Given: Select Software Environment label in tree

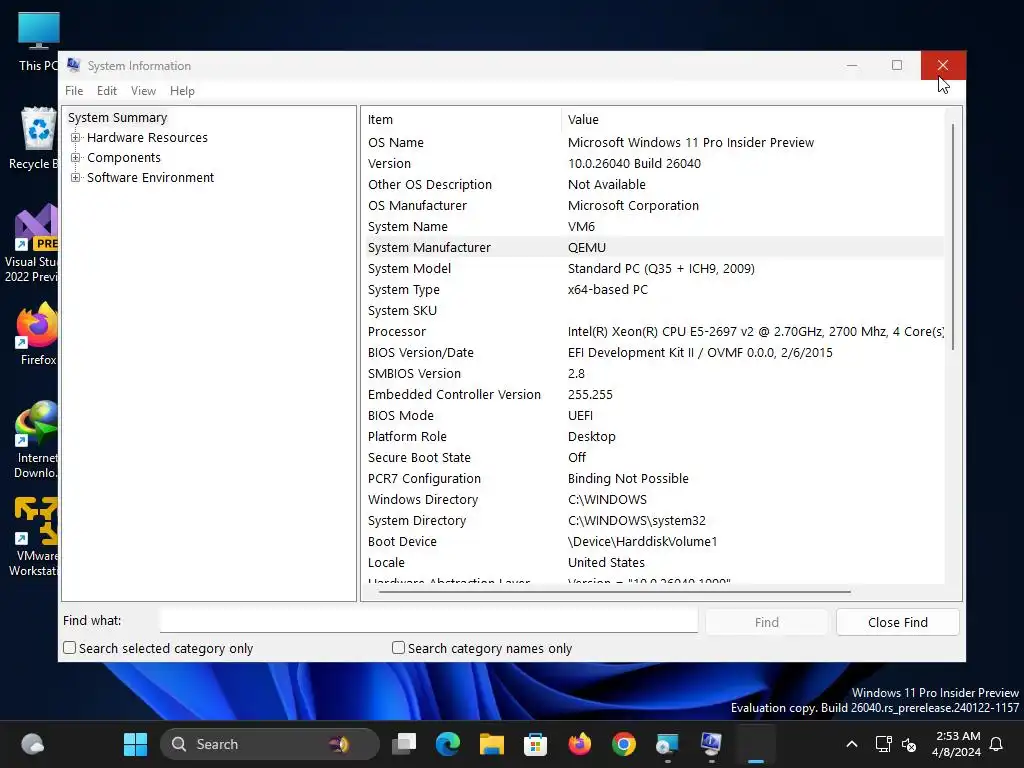Looking at the screenshot, I should click(150, 178).
